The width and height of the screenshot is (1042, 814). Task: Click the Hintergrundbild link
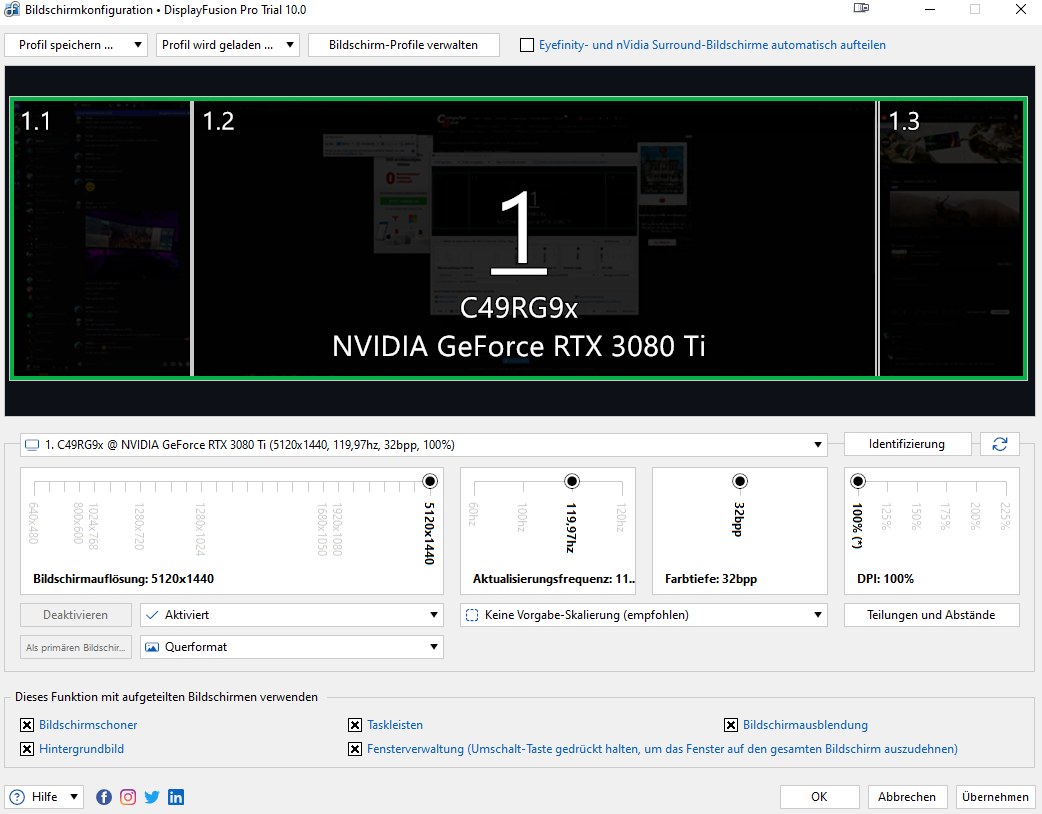(x=81, y=749)
